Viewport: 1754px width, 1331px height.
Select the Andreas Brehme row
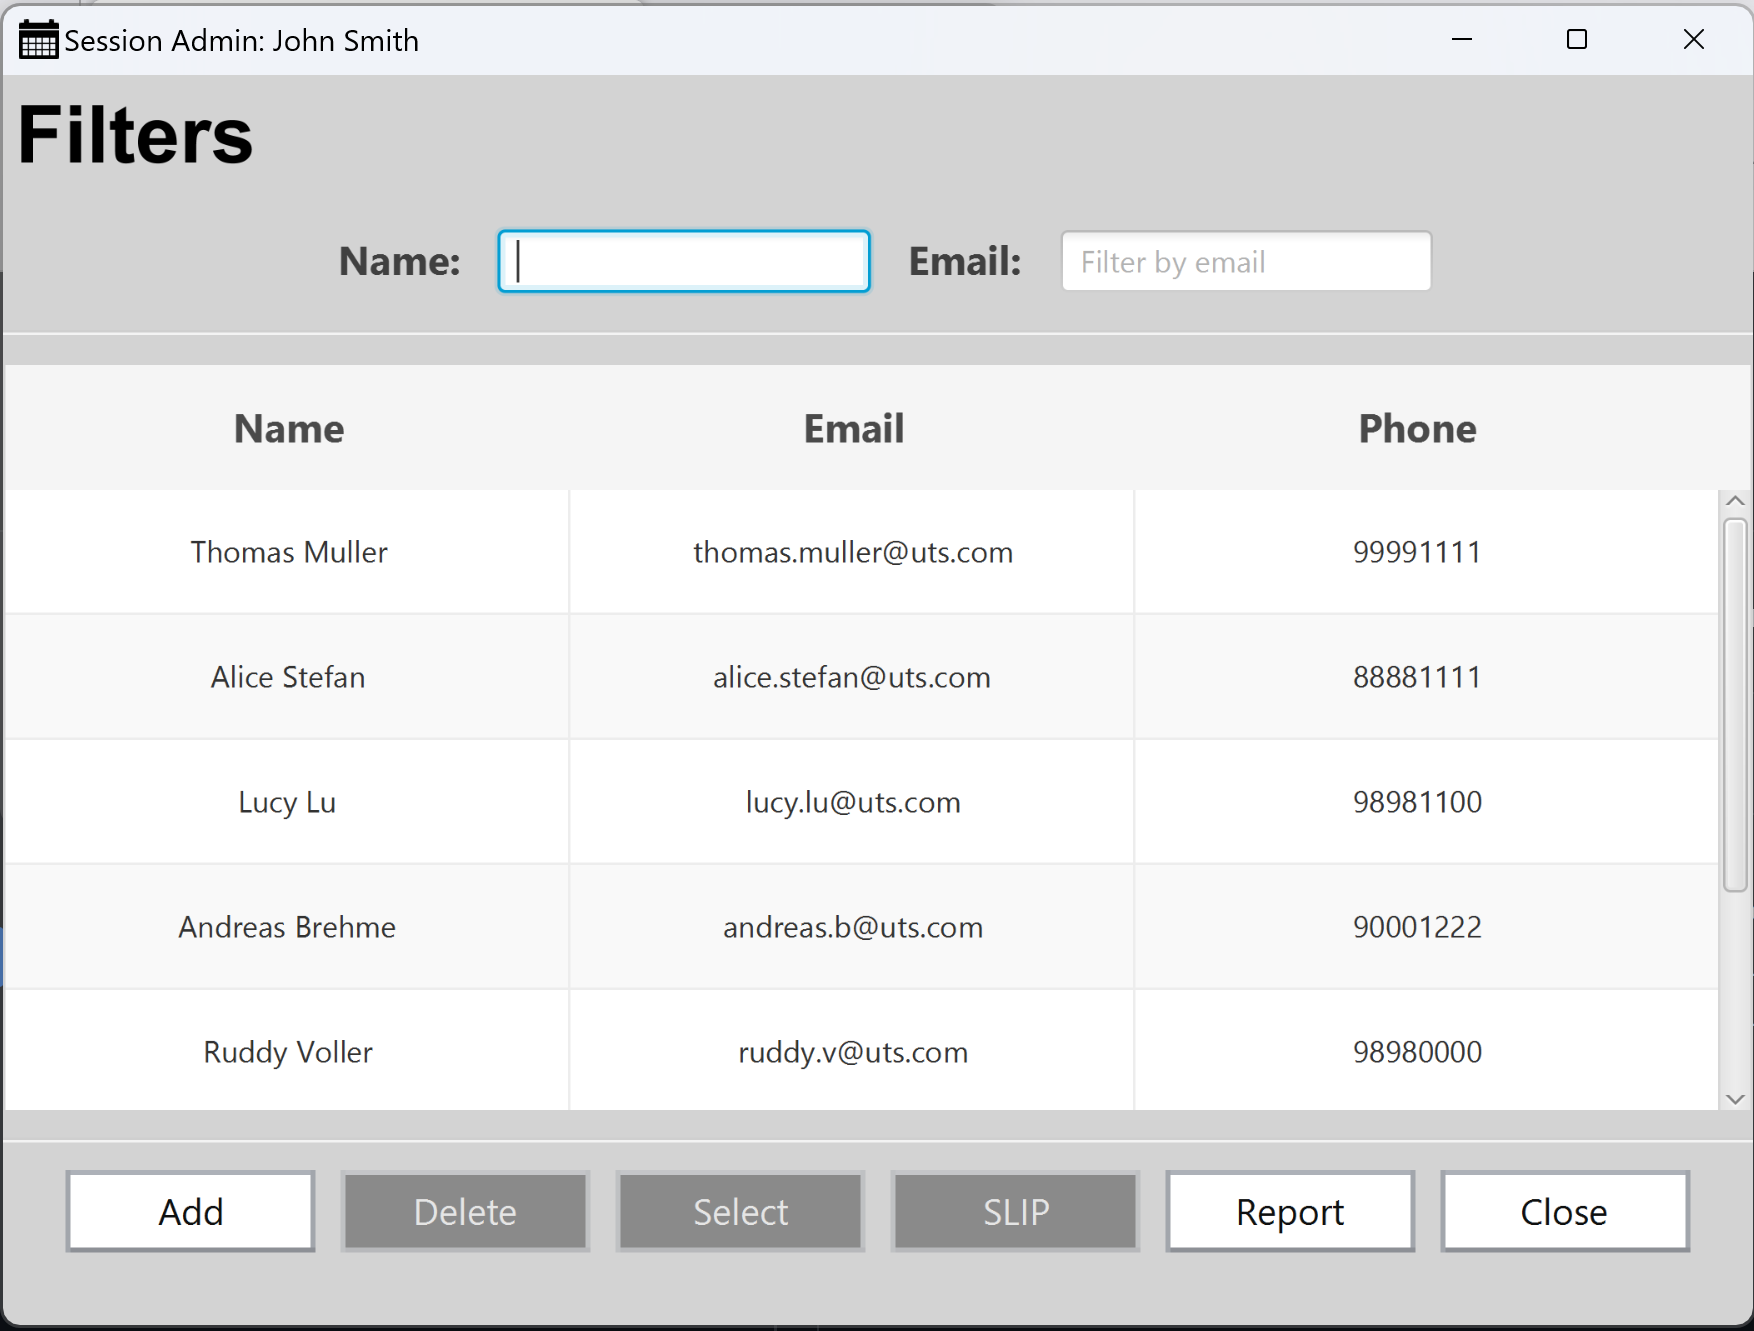point(288,927)
